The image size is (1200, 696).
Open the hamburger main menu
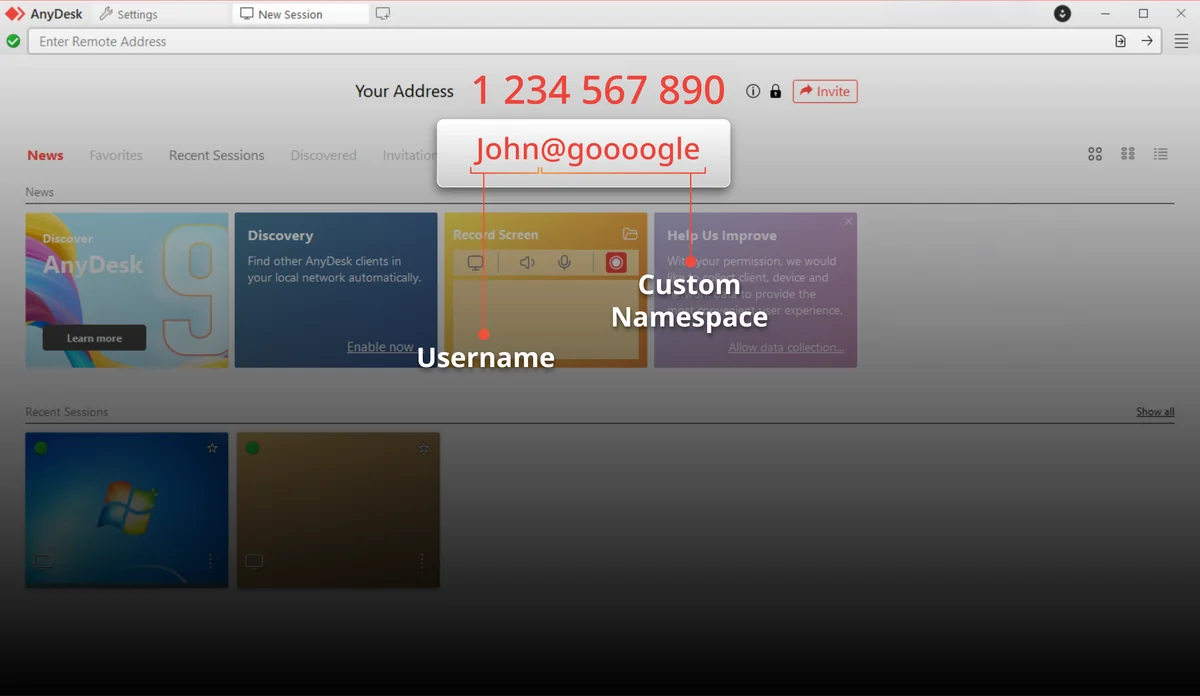pos(1181,41)
